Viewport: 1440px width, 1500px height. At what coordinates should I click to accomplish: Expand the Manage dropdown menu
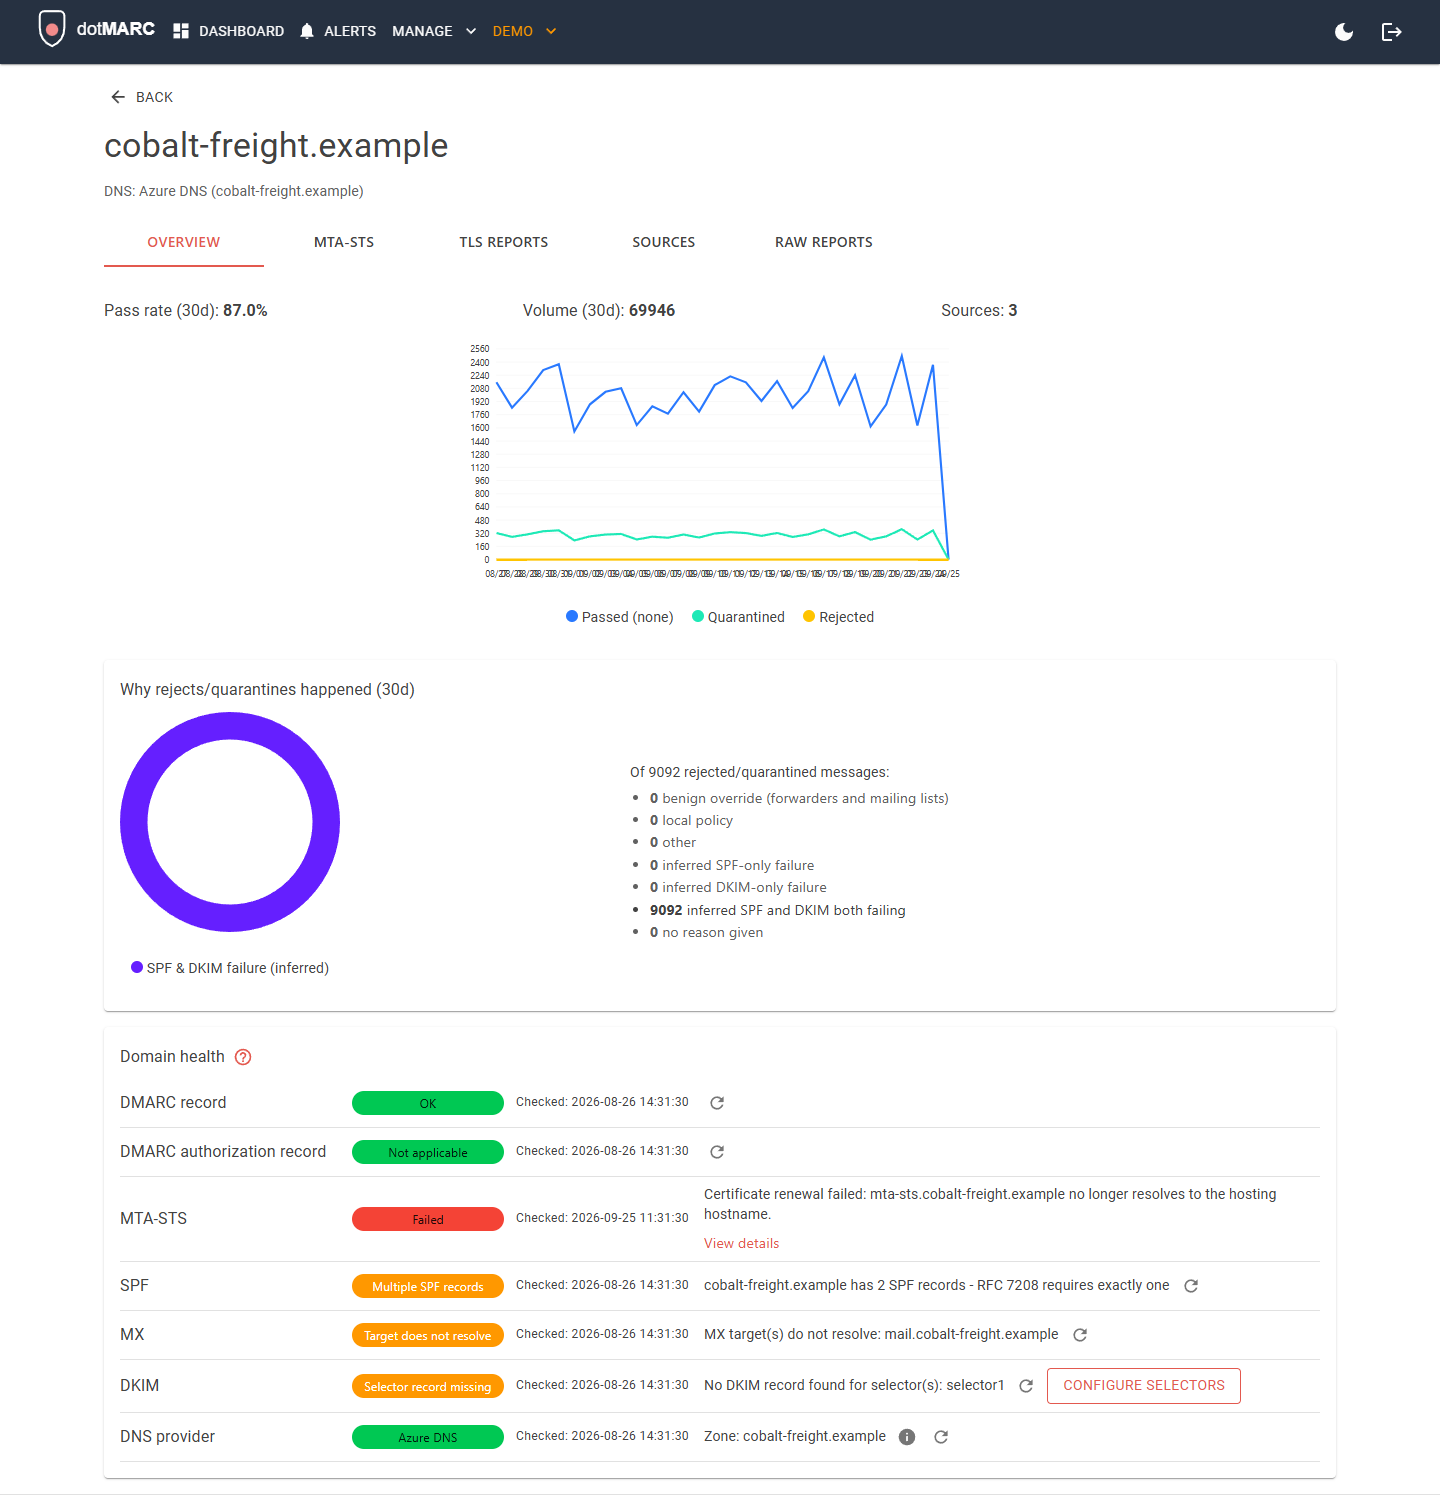434,31
